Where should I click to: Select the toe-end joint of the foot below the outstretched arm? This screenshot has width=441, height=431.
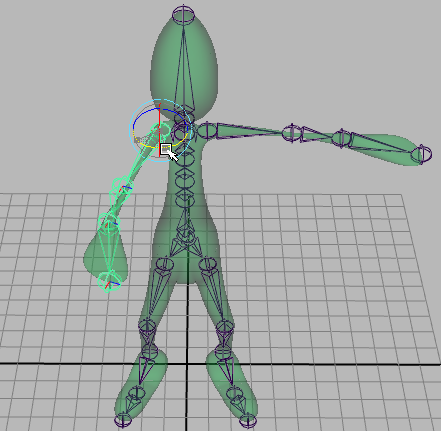coord(248,420)
